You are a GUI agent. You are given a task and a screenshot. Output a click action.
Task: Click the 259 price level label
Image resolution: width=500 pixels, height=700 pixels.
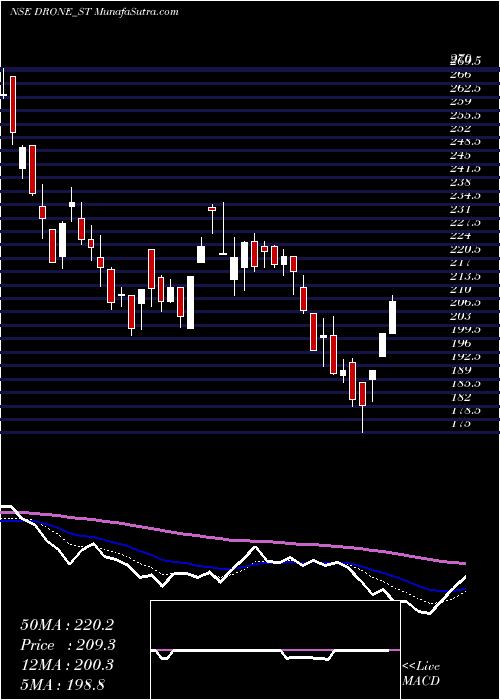coord(460,101)
